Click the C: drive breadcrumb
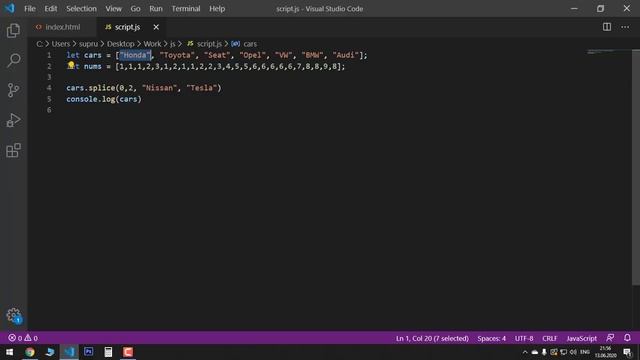 [39, 44]
